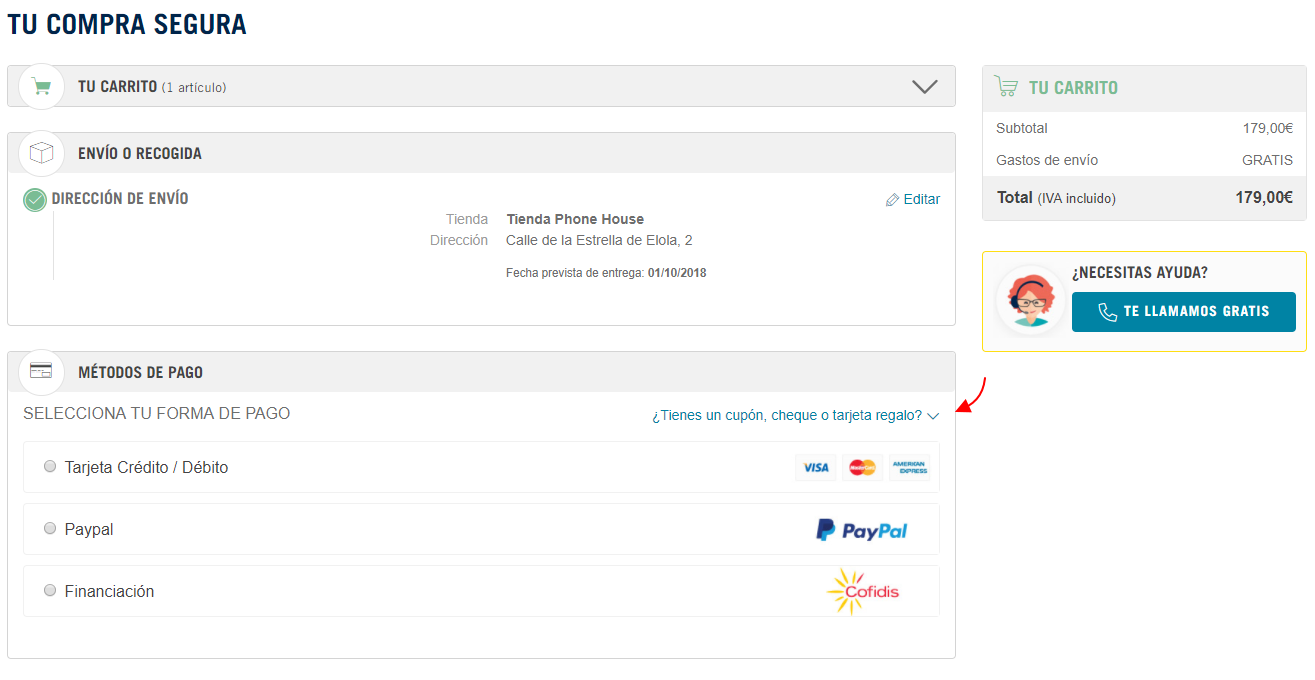Click the GRATIS shipping cost value

1267,160
